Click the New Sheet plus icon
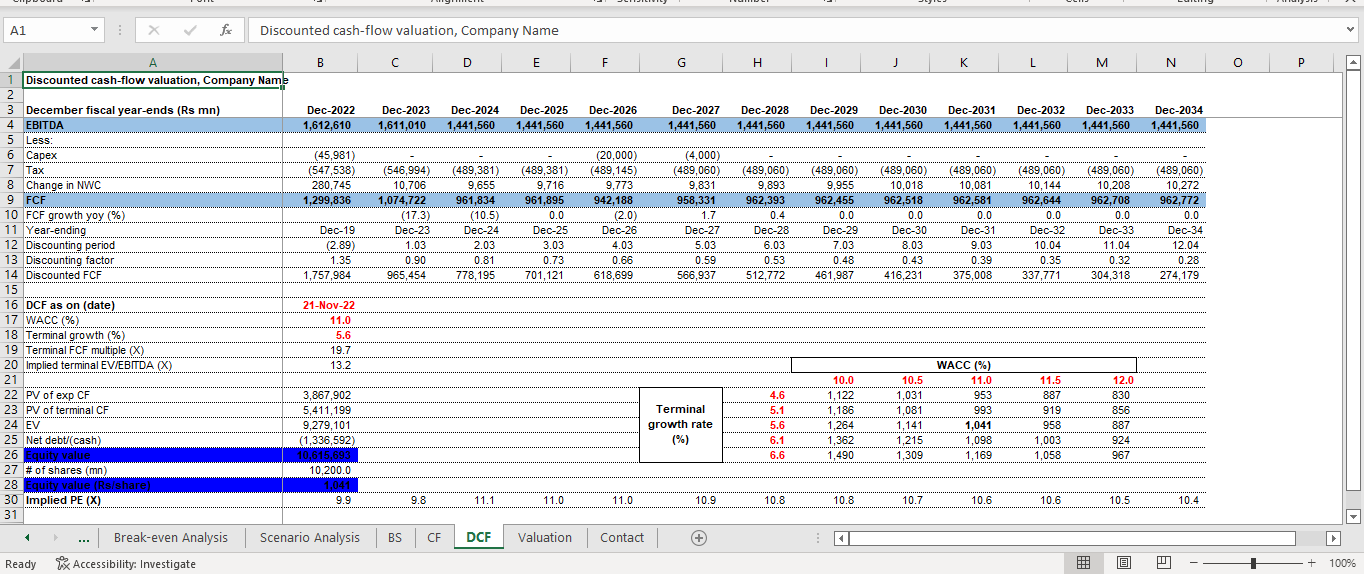1364x574 pixels. pos(699,537)
